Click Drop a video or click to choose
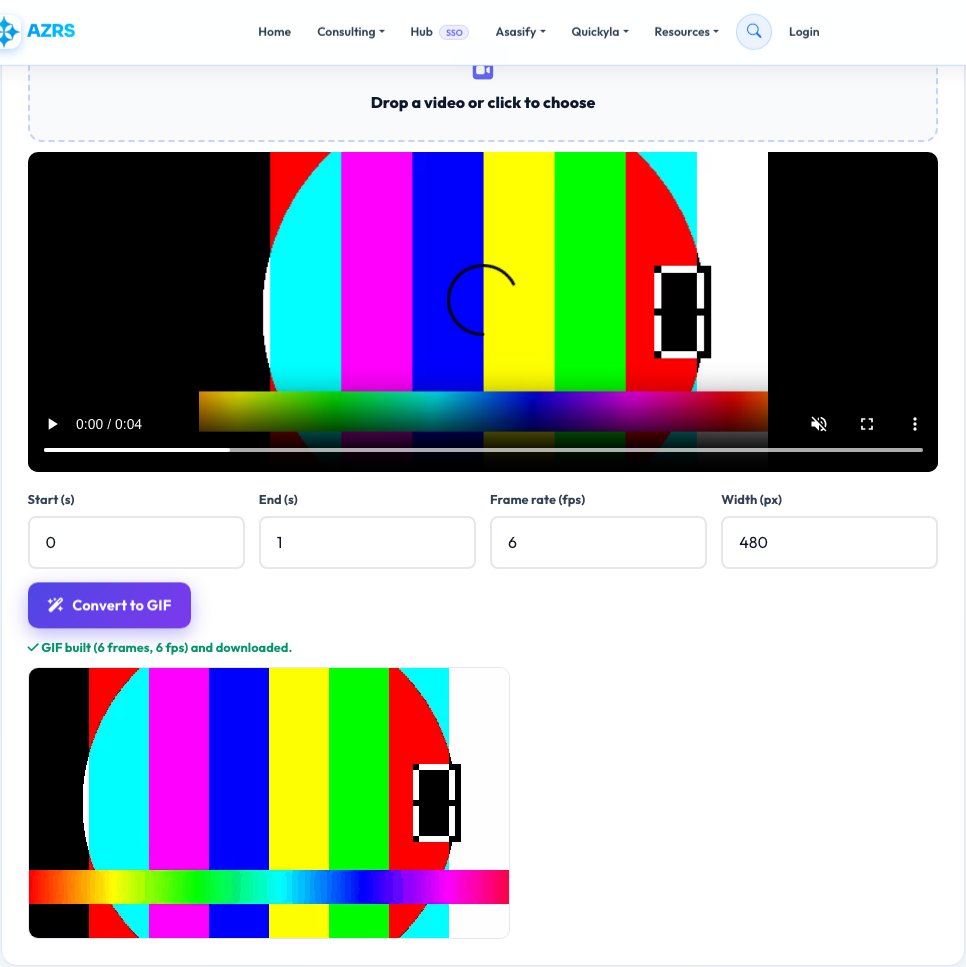The height and width of the screenshot is (967, 966). coord(483,102)
